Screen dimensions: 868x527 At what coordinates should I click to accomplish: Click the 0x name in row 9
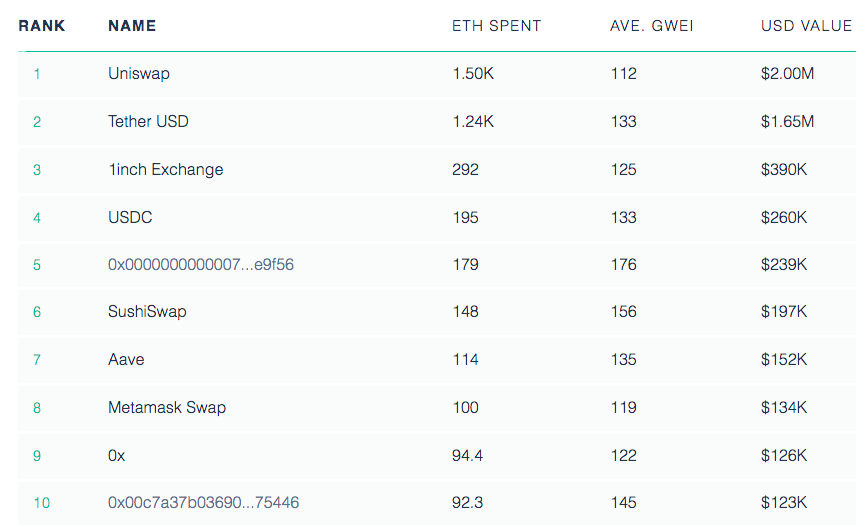coord(117,455)
